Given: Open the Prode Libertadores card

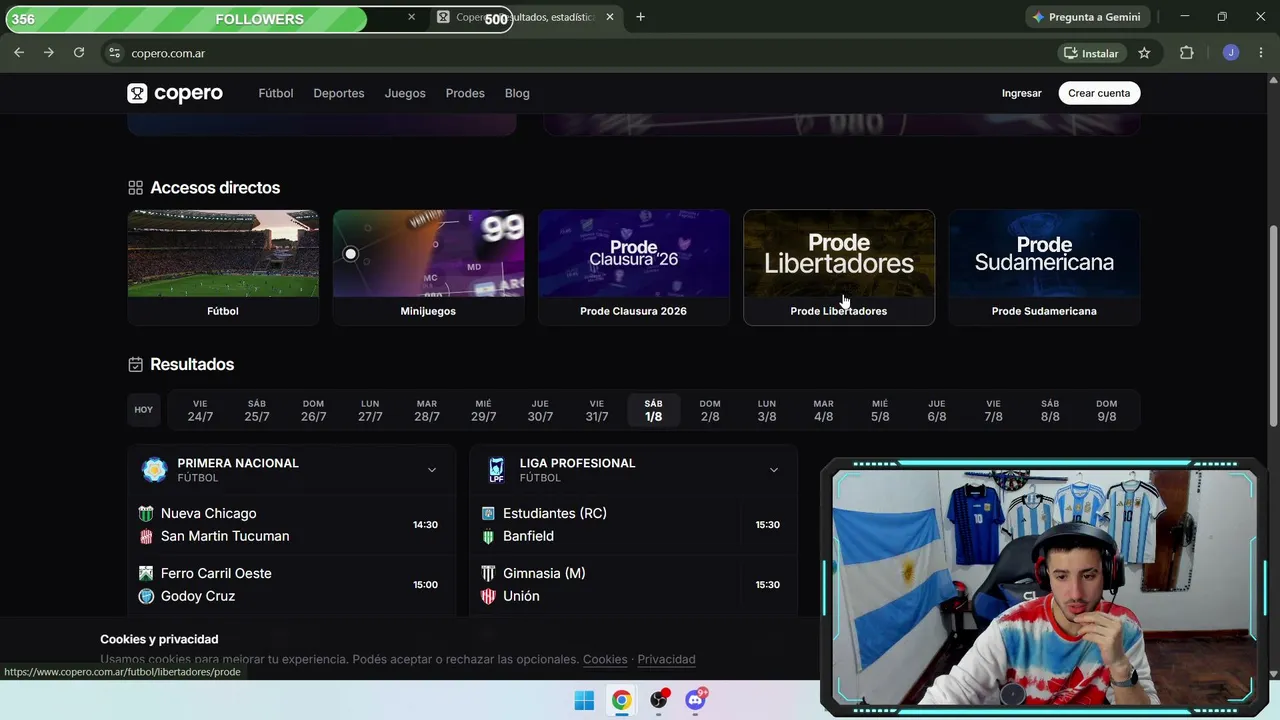Looking at the screenshot, I should click(x=839, y=267).
